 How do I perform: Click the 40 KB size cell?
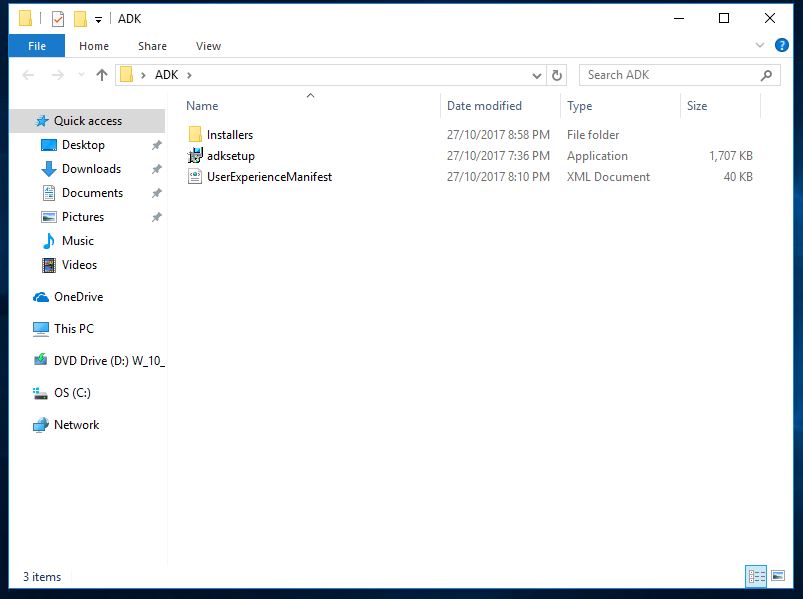[738, 177]
